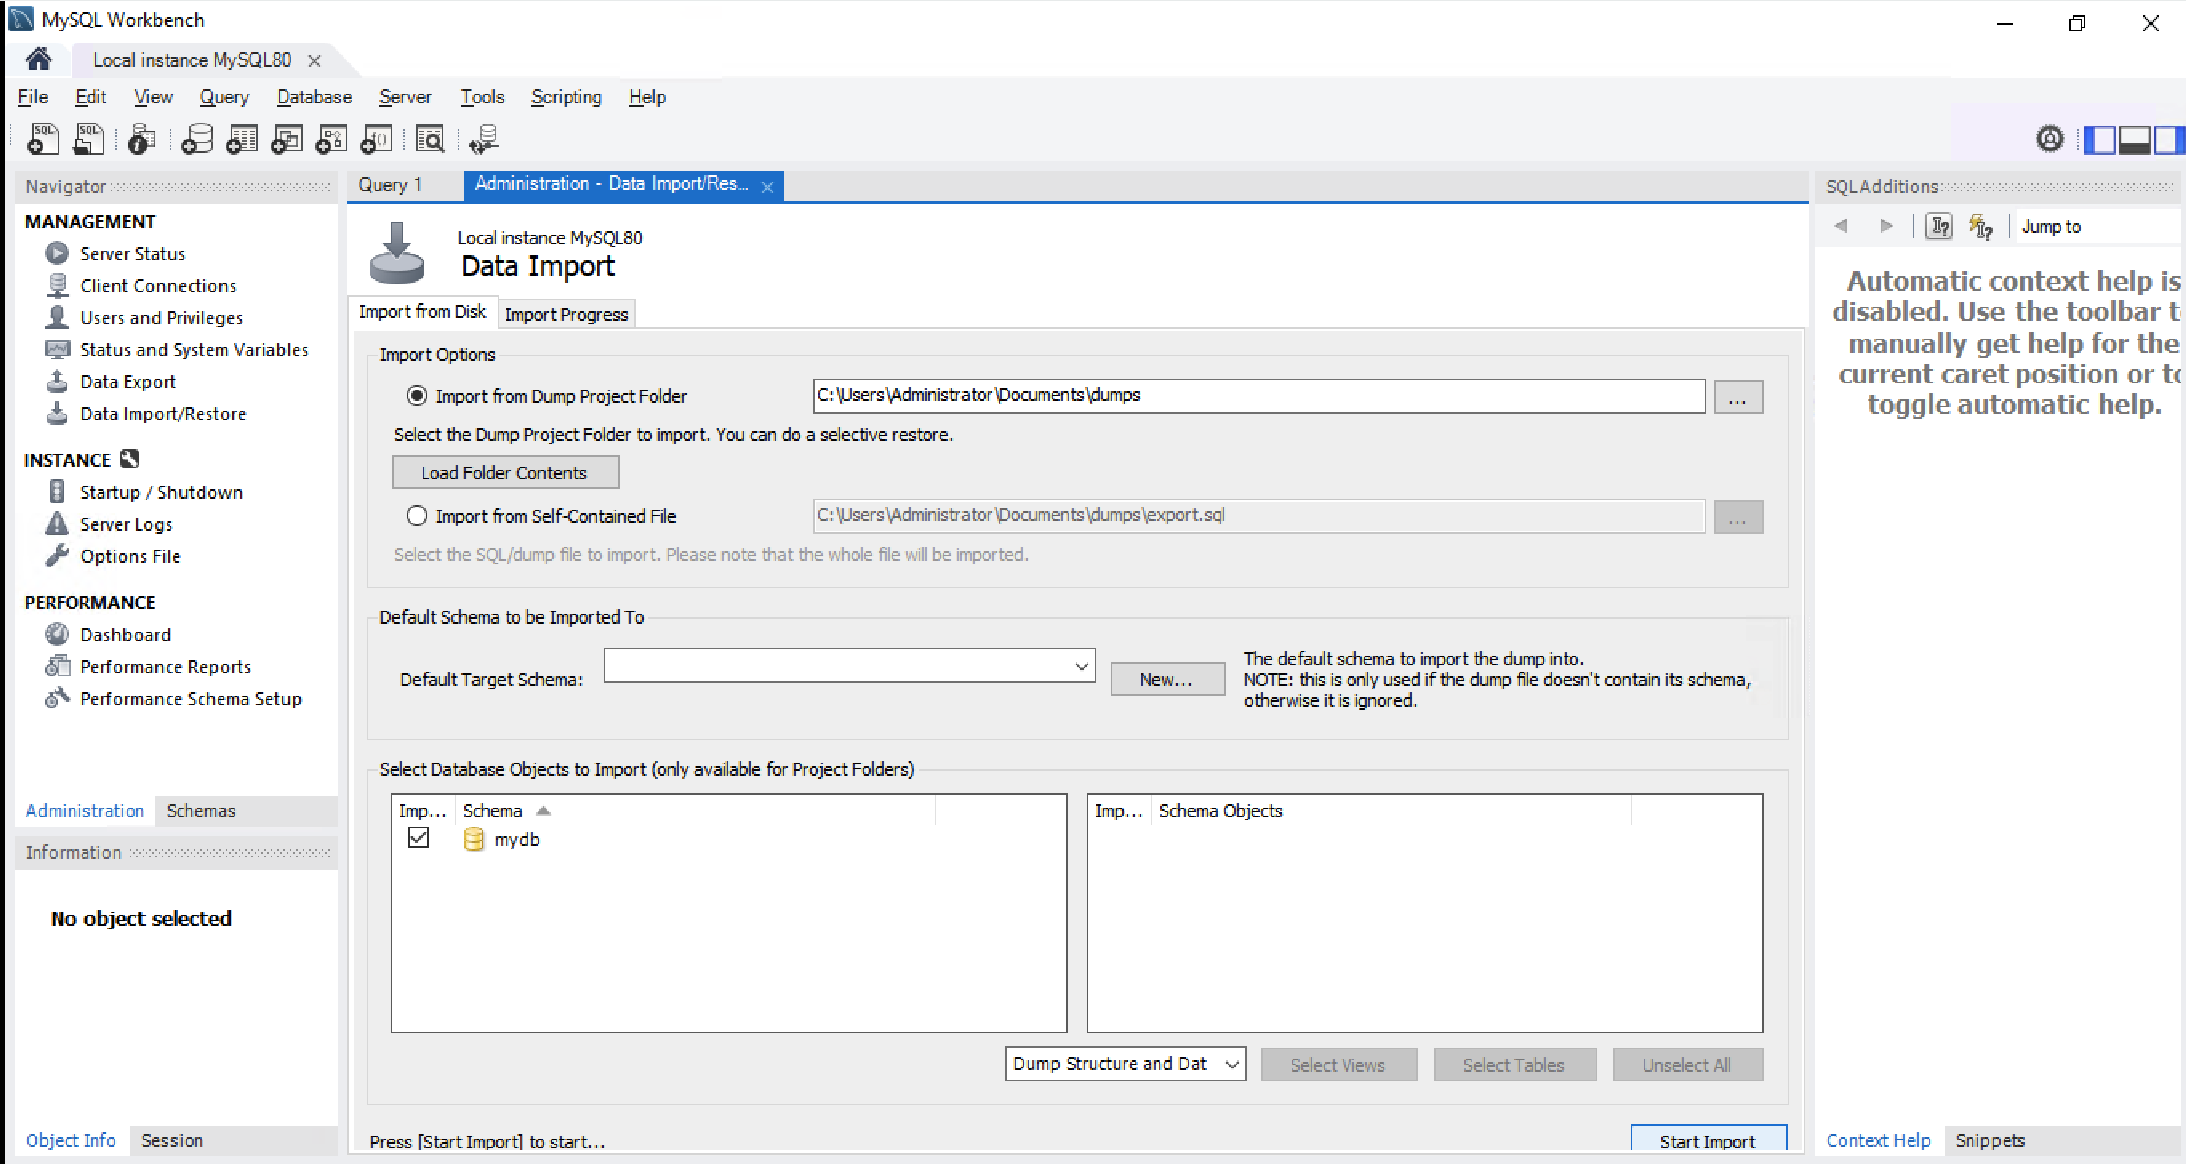Click the create new stored procedure icon
The height and width of the screenshot is (1164, 2186).
331,139
